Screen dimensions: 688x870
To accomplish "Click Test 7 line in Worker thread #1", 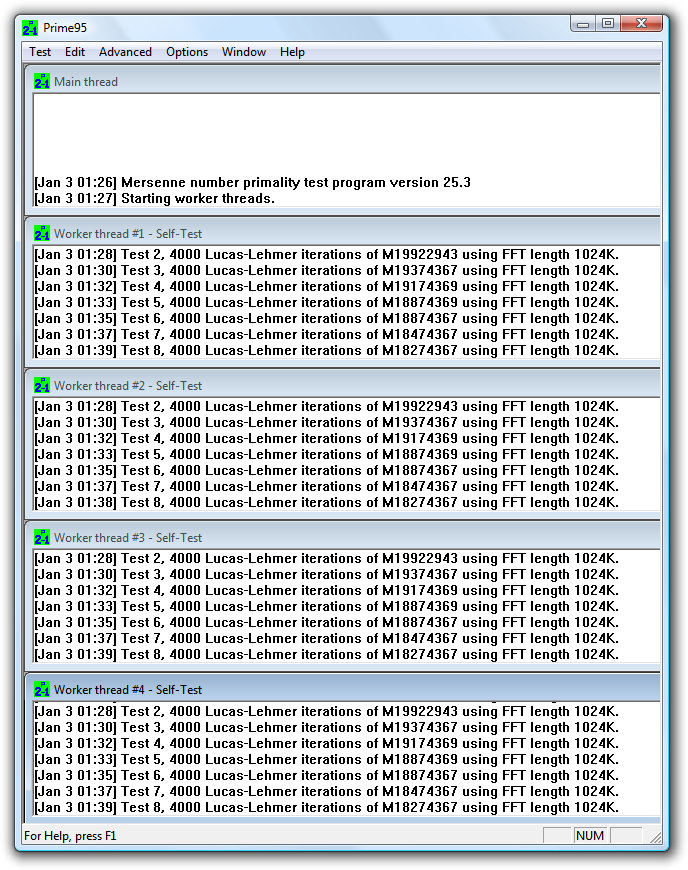I will [326, 335].
